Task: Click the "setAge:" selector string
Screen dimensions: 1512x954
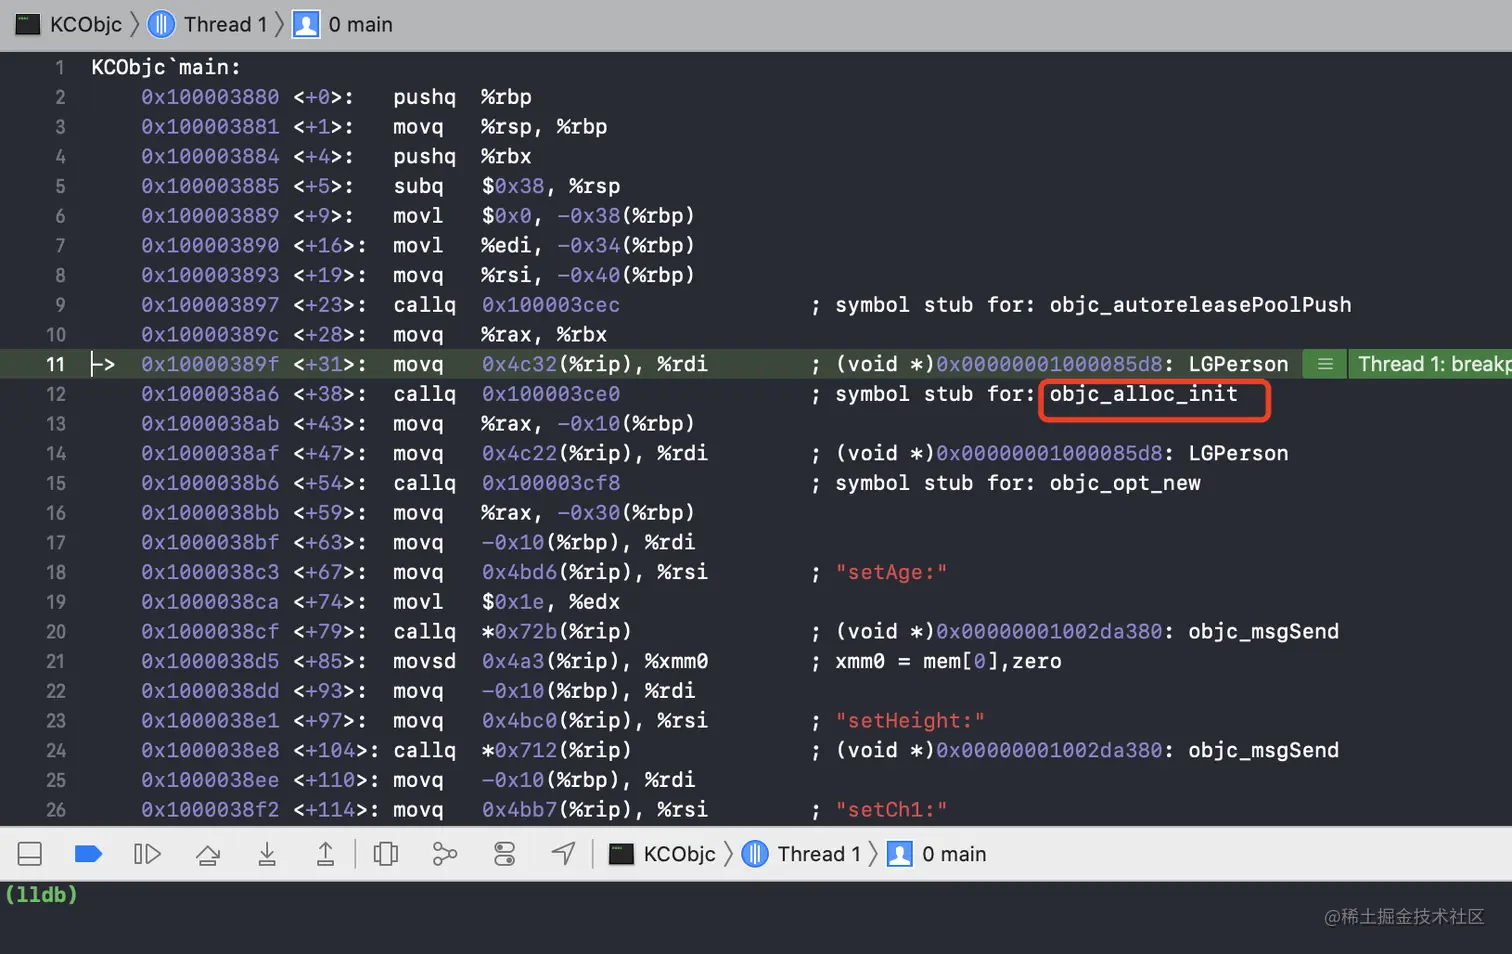Action: point(891,572)
